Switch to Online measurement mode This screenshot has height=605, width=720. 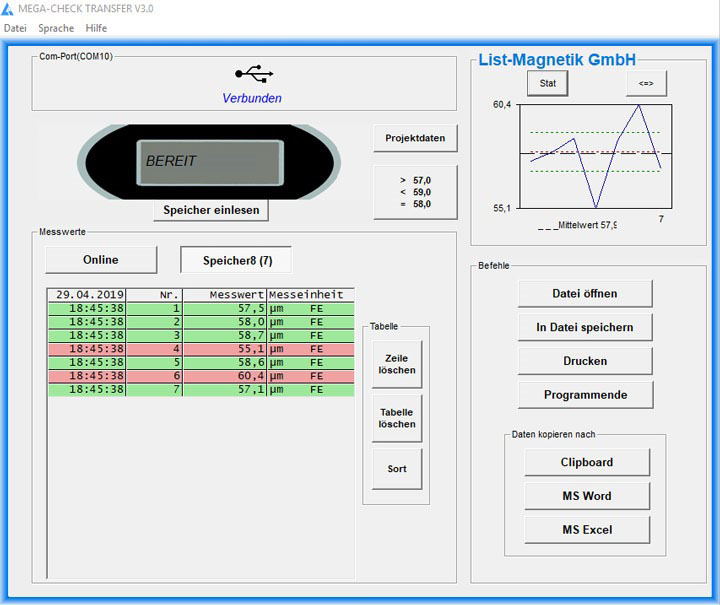pos(101,260)
